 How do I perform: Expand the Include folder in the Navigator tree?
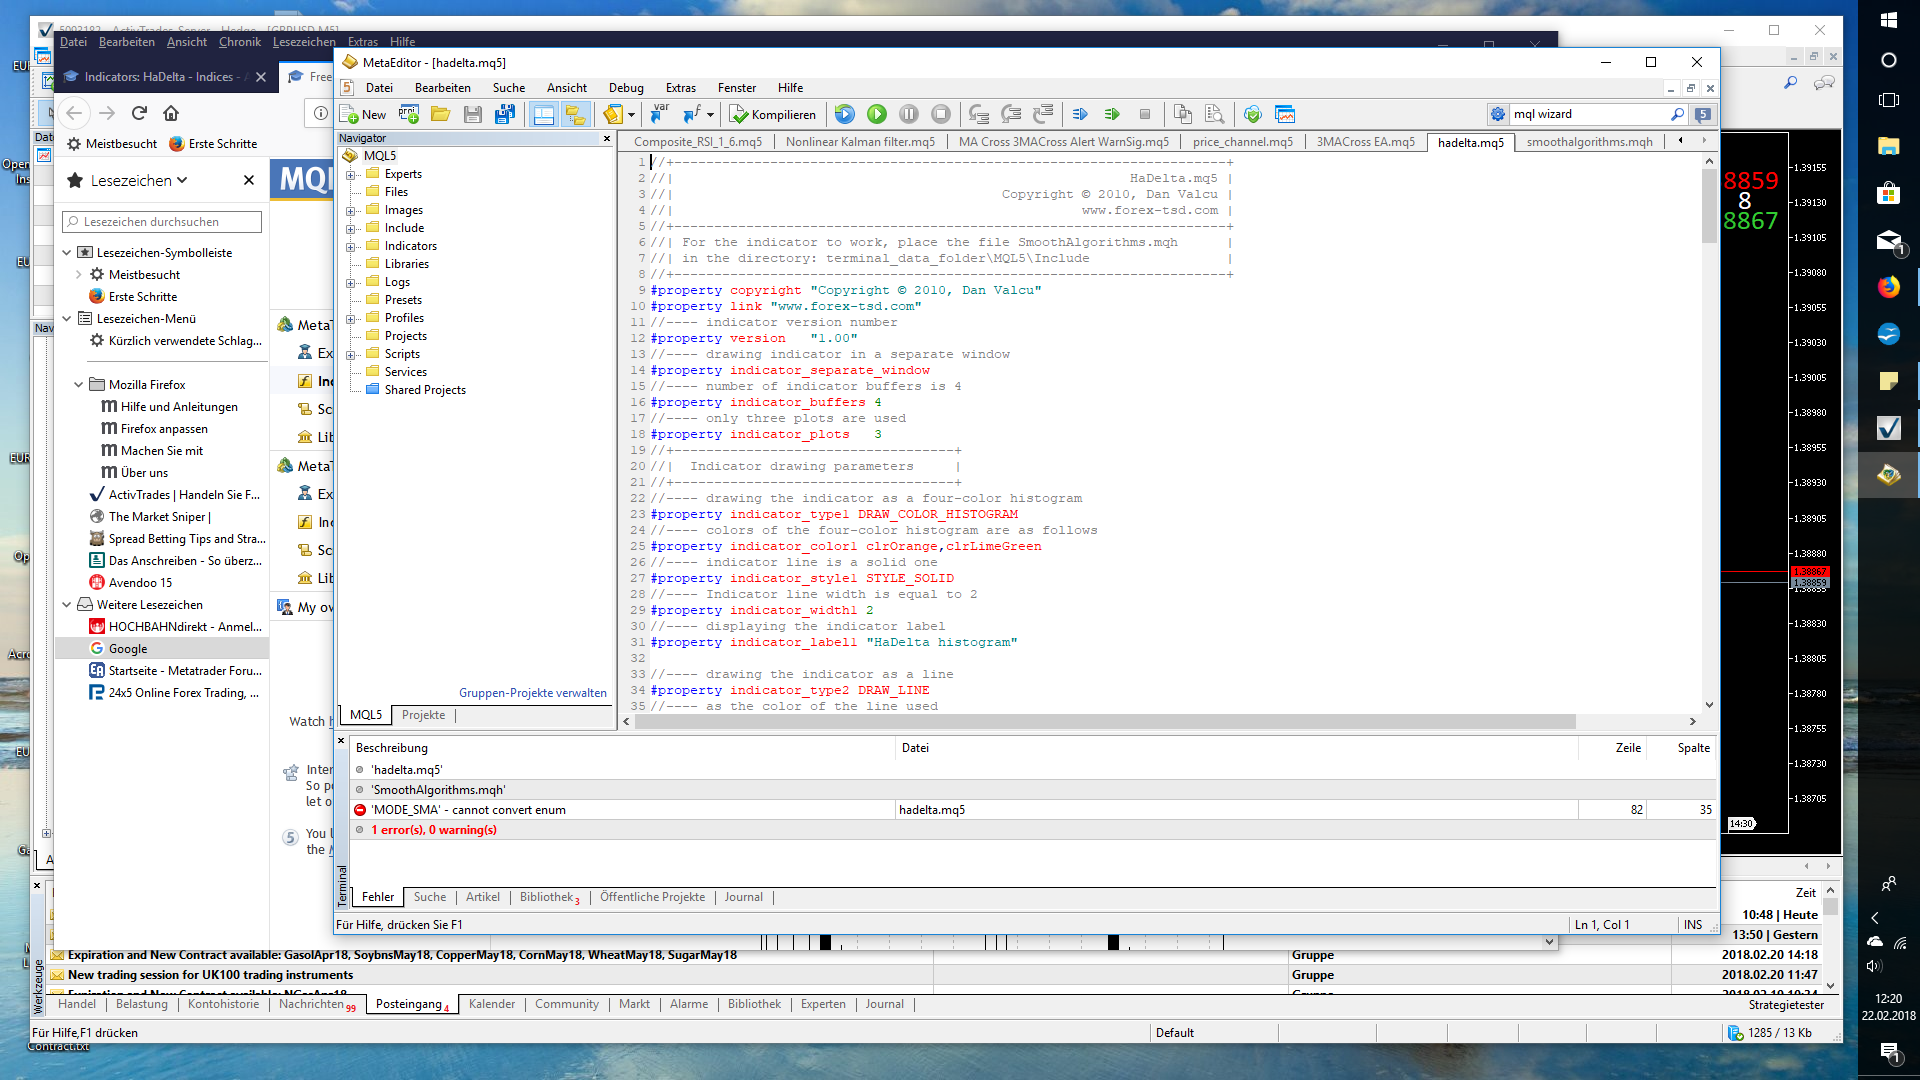tap(349, 227)
